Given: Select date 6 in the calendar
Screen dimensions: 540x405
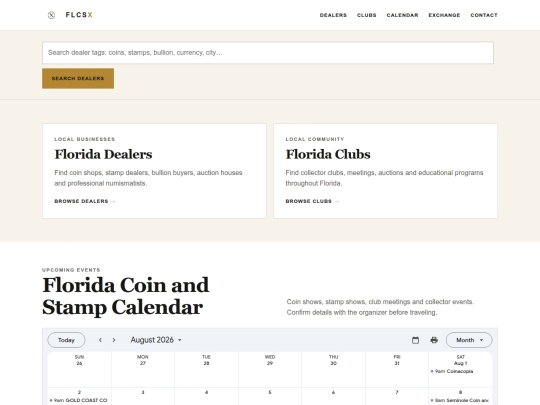Looking at the screenshot, I should click(333, 392).
